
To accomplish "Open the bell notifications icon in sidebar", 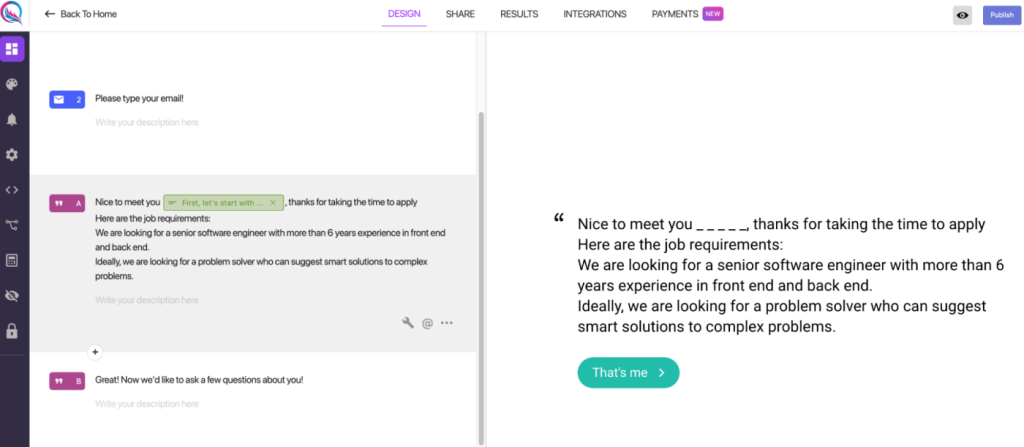I will click(x=12, y=120).
